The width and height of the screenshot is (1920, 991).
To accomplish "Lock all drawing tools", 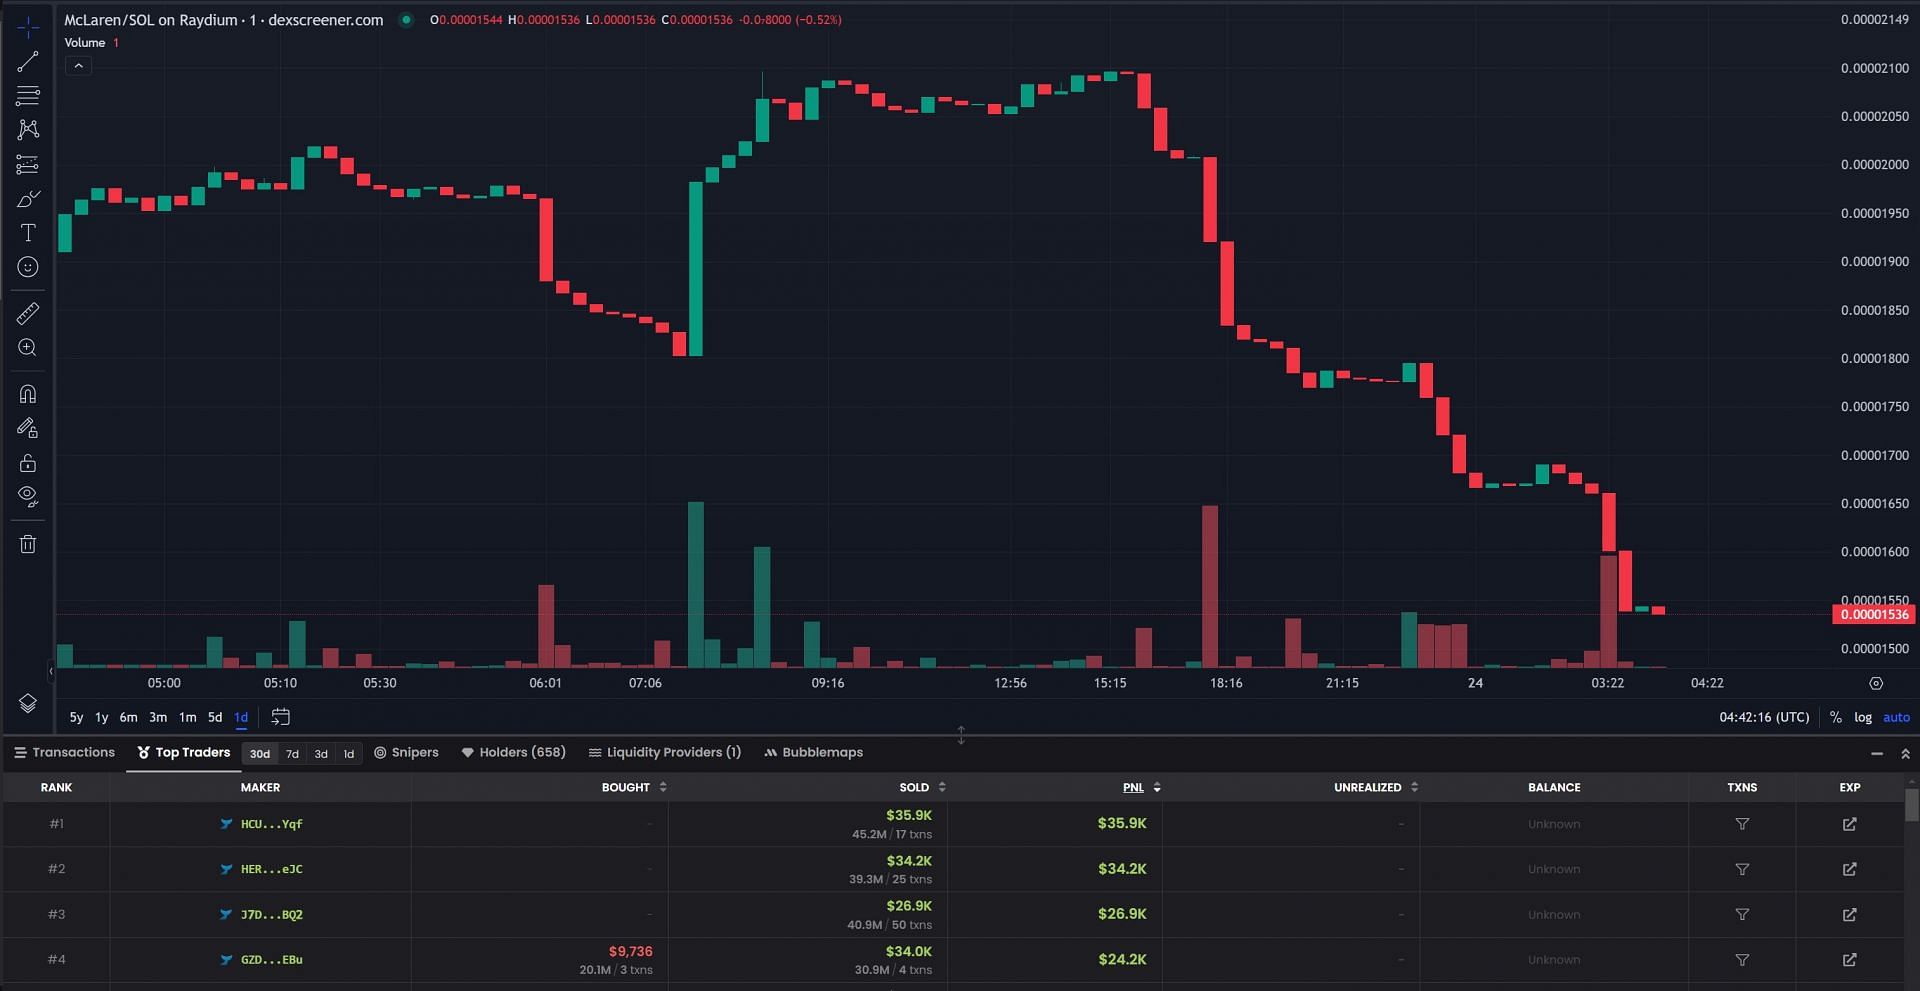I will 28,463.
